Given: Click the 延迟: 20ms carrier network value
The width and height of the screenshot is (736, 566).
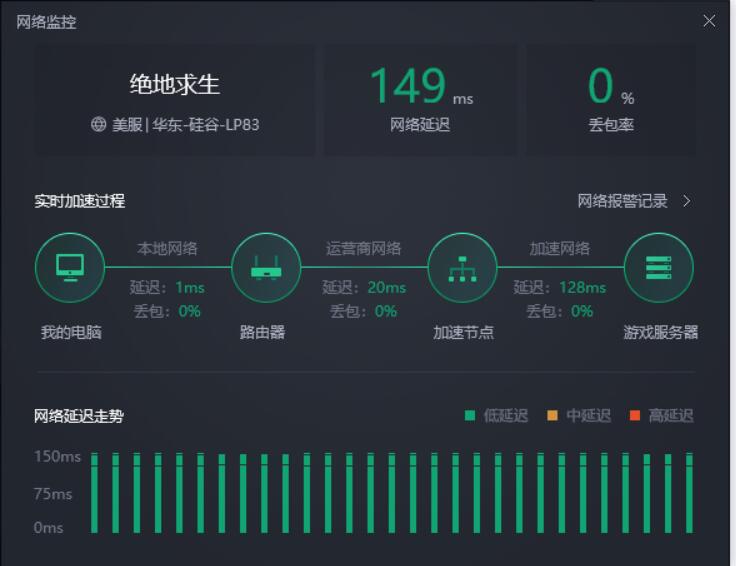Looking at the screenshot, I should pos(364,287).
